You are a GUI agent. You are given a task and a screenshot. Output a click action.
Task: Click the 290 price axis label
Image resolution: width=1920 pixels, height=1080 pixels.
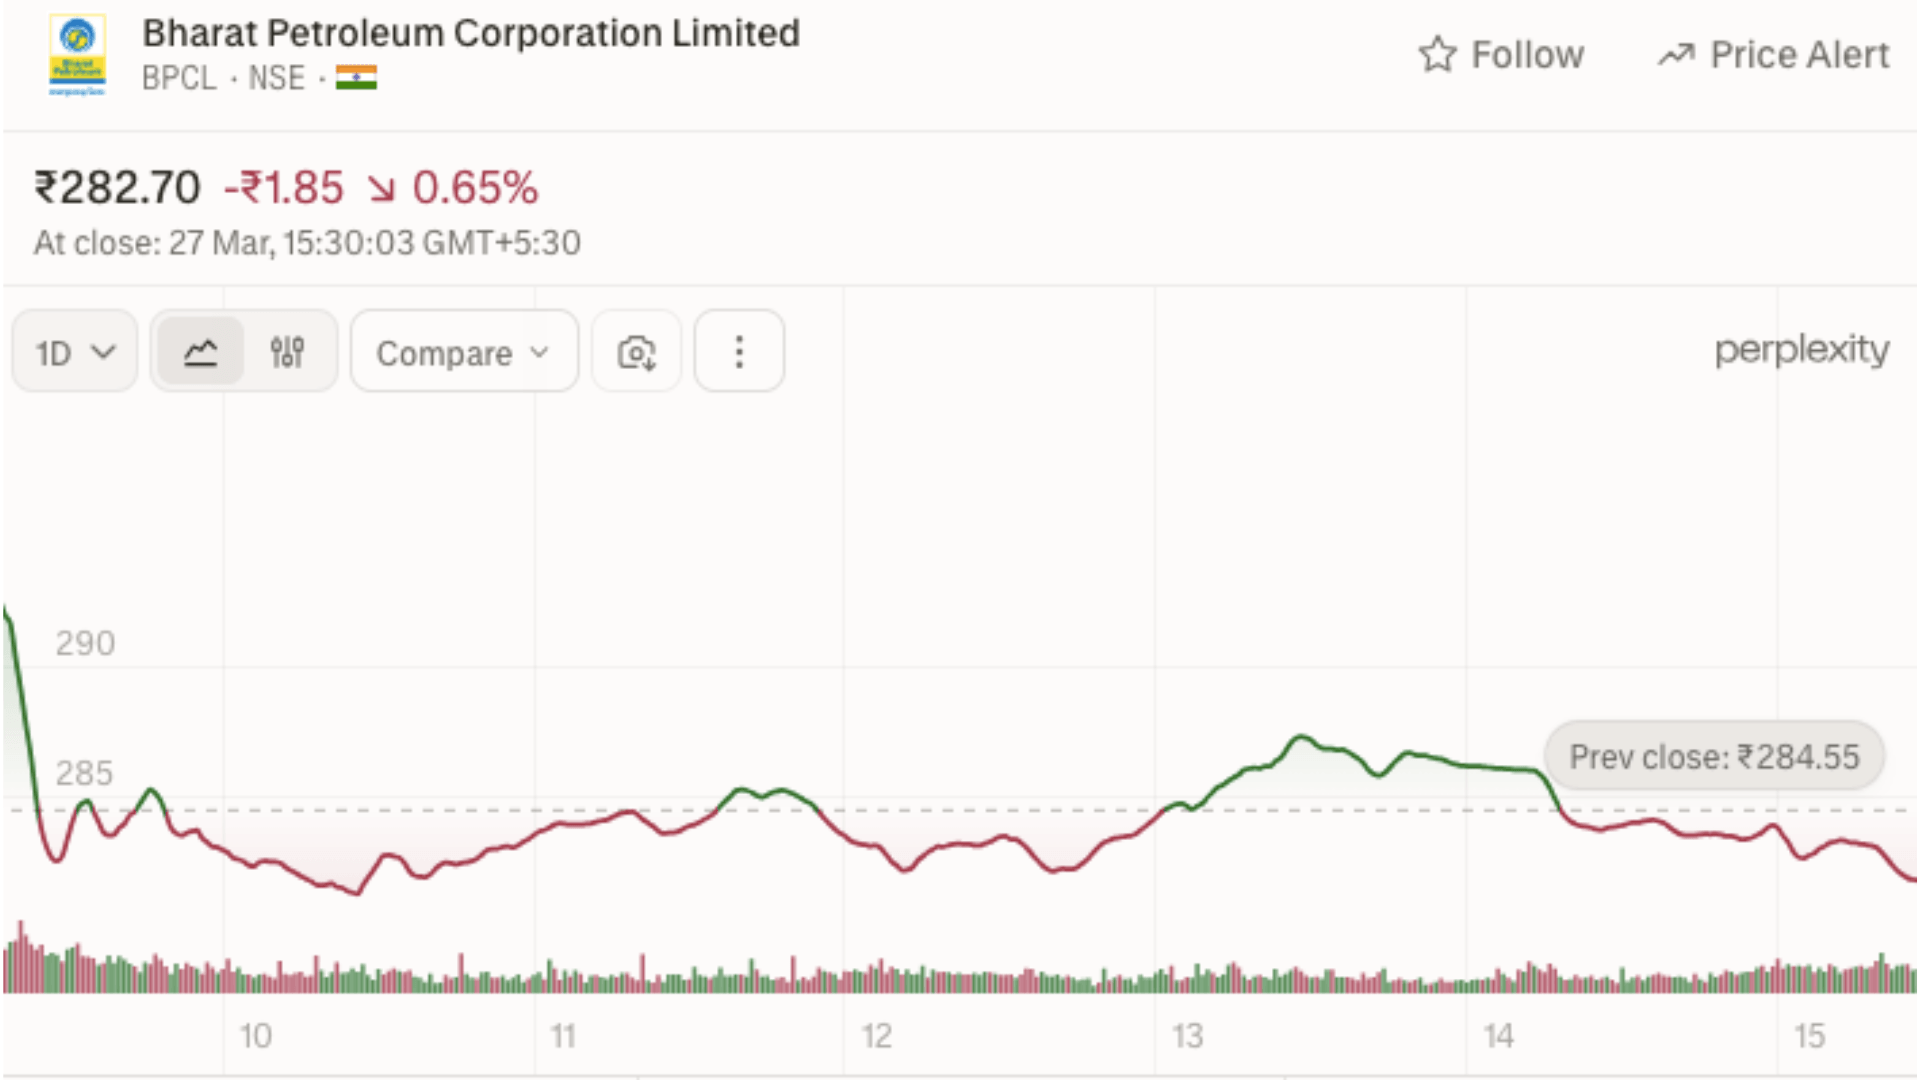(85, 643)
